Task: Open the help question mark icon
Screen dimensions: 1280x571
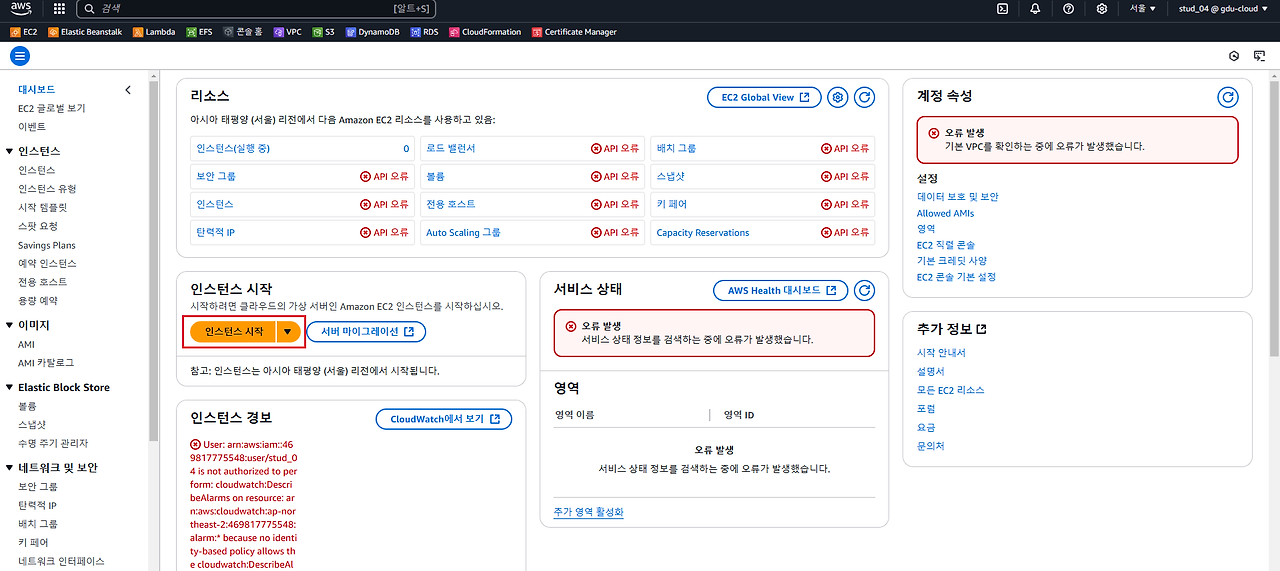Action: [x=1069, y=8]
